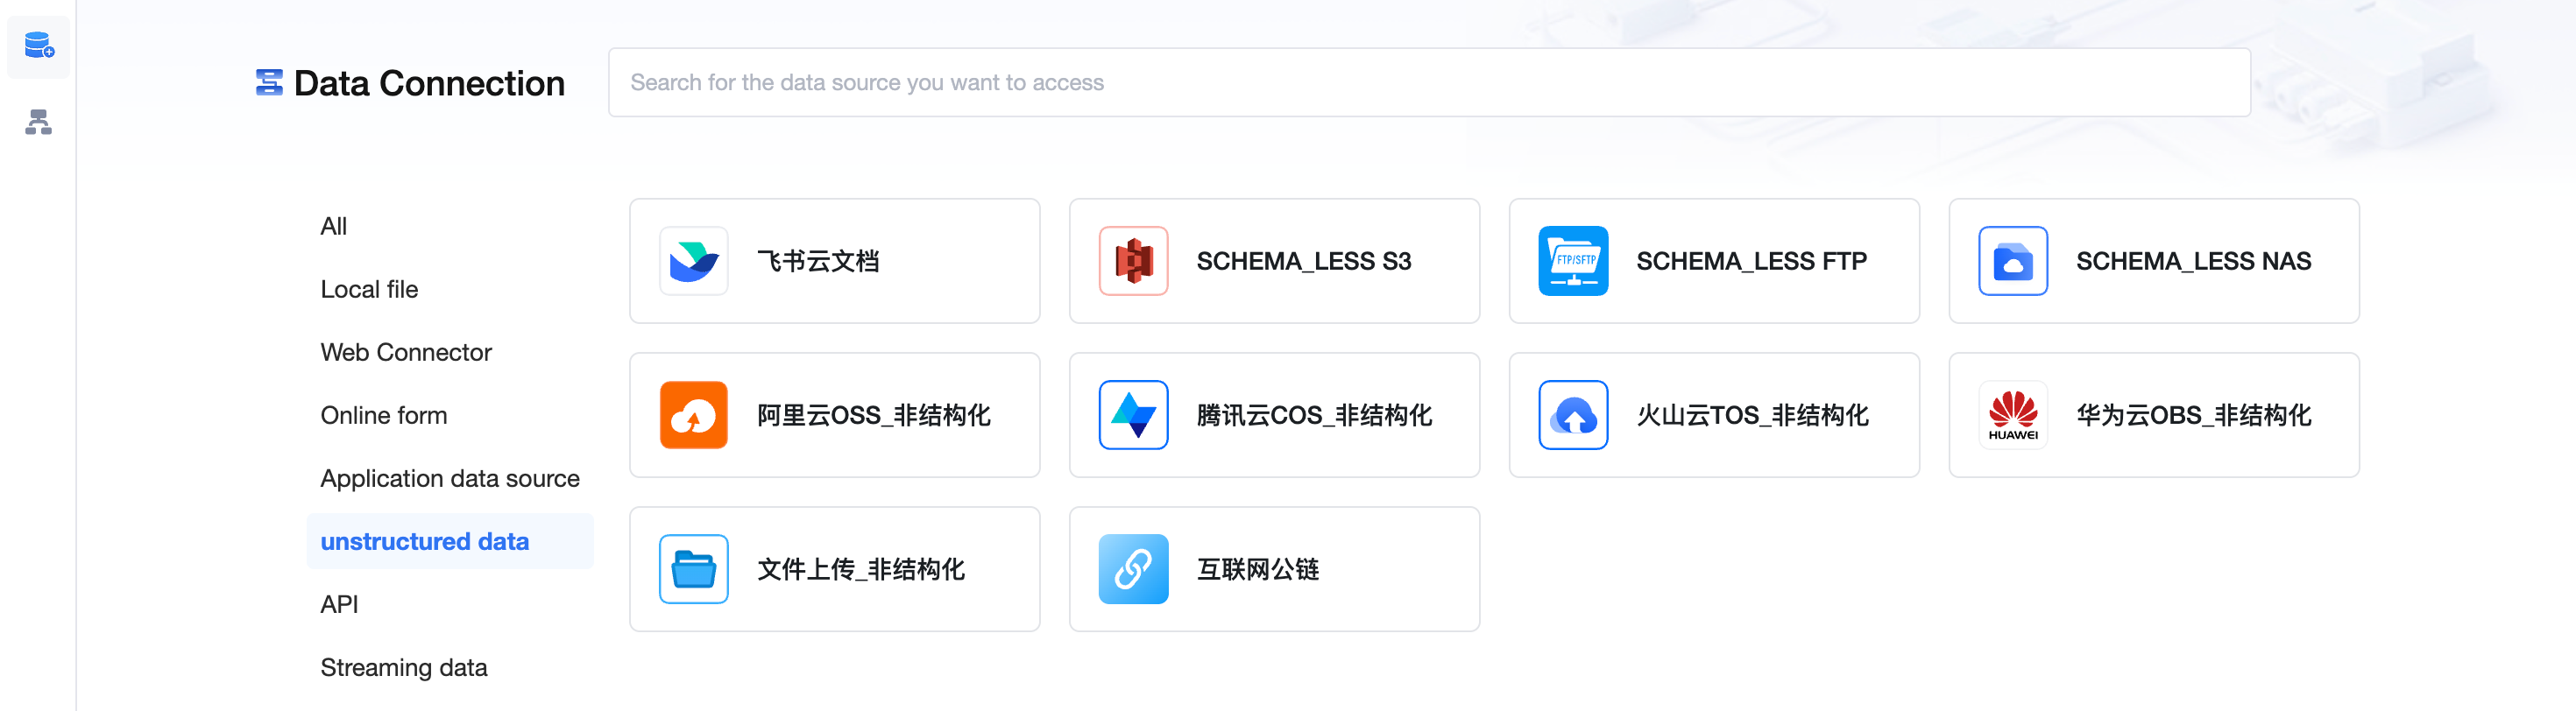Click the 飞书云文档 bird icon
The height and width of the screenshot is (711, 2576).
(x=693, y=261)
